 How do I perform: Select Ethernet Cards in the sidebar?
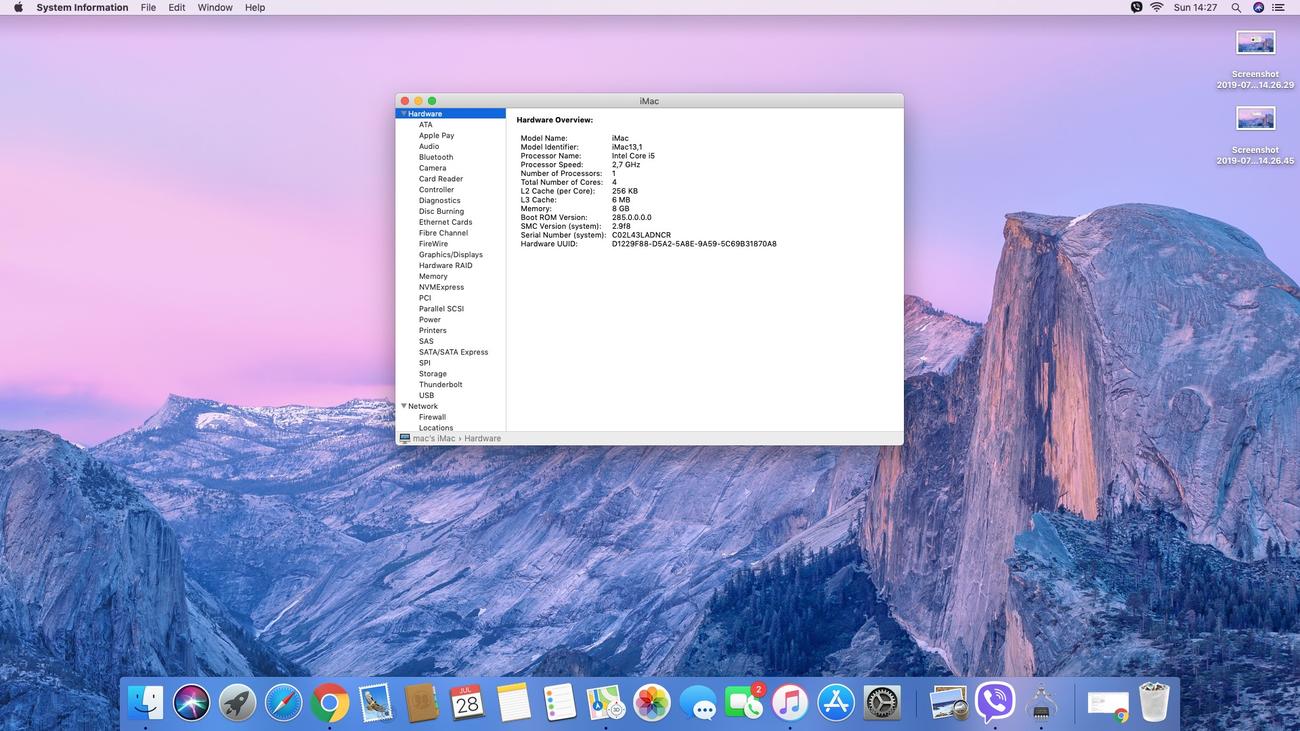coord(445,222)
